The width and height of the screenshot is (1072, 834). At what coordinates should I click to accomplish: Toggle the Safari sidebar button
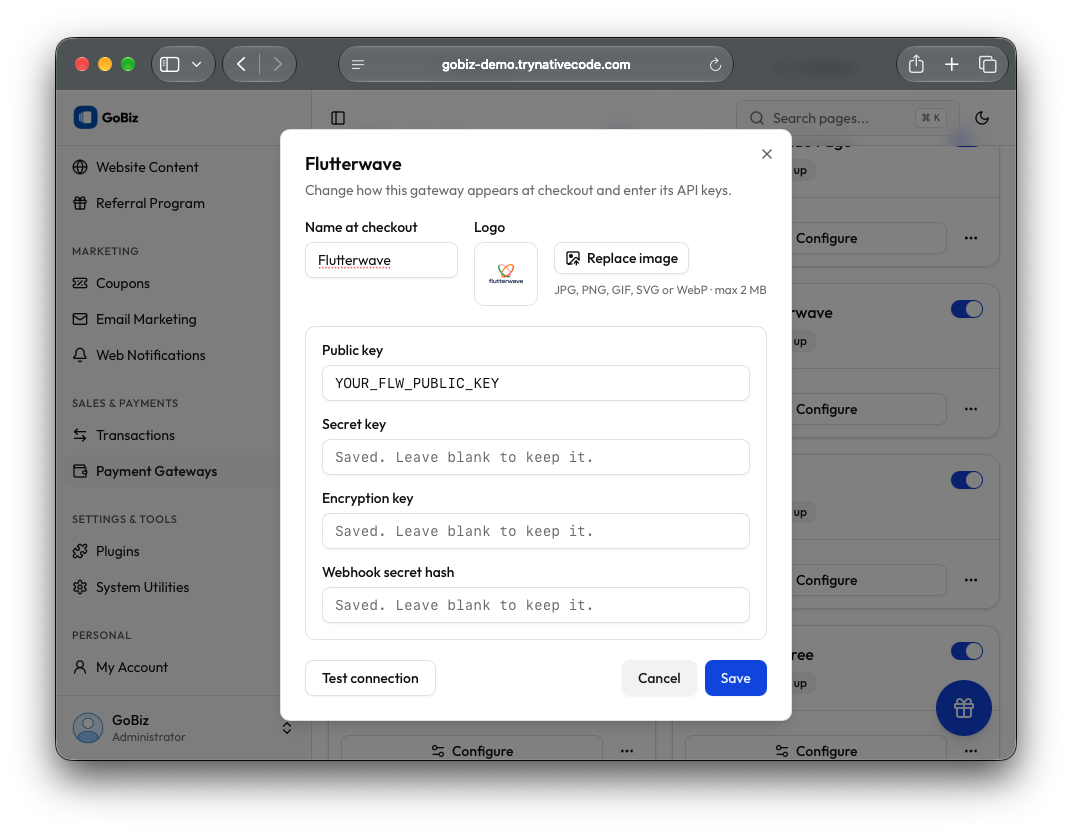point(170,64)
